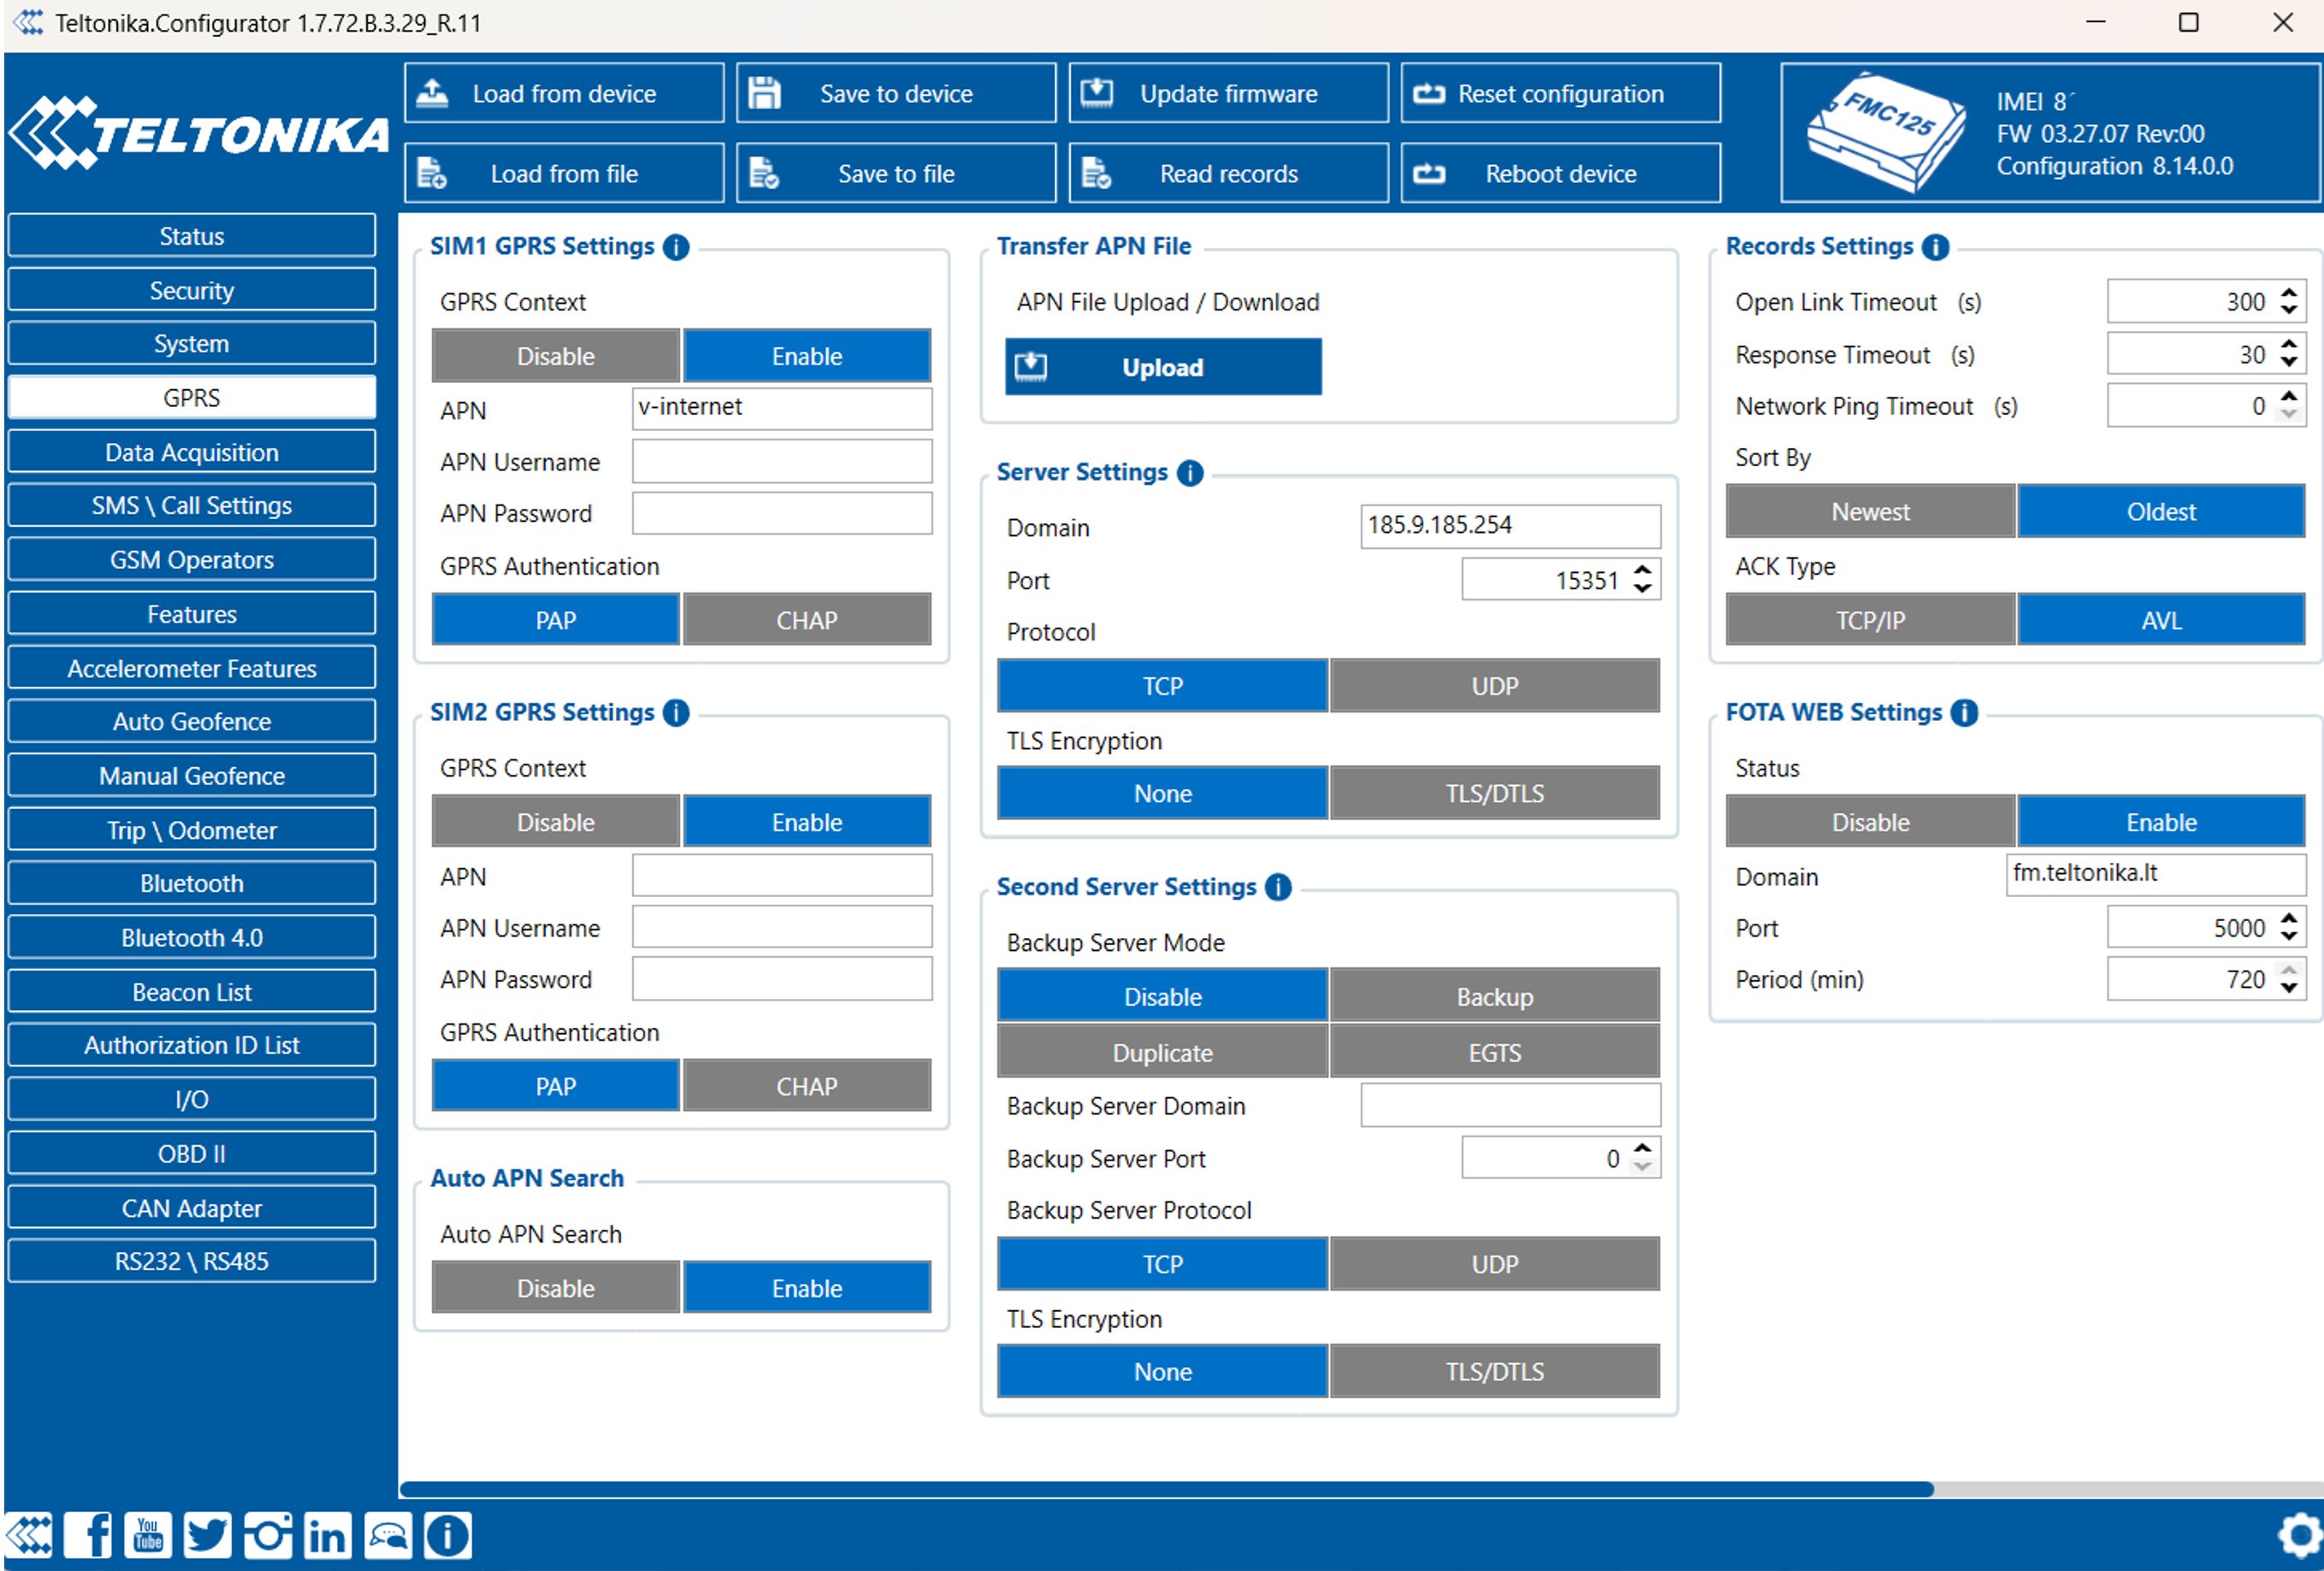Increase server Port 15351 value
The width and height of the screenshot is (2324, 1571).
coord(1642,571)
